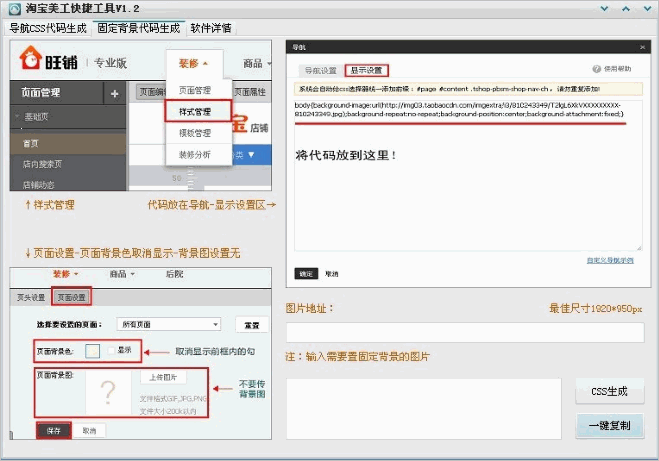659x461 pixels.
Task: Open the 自定义导航示例 link
Action: 610,260
